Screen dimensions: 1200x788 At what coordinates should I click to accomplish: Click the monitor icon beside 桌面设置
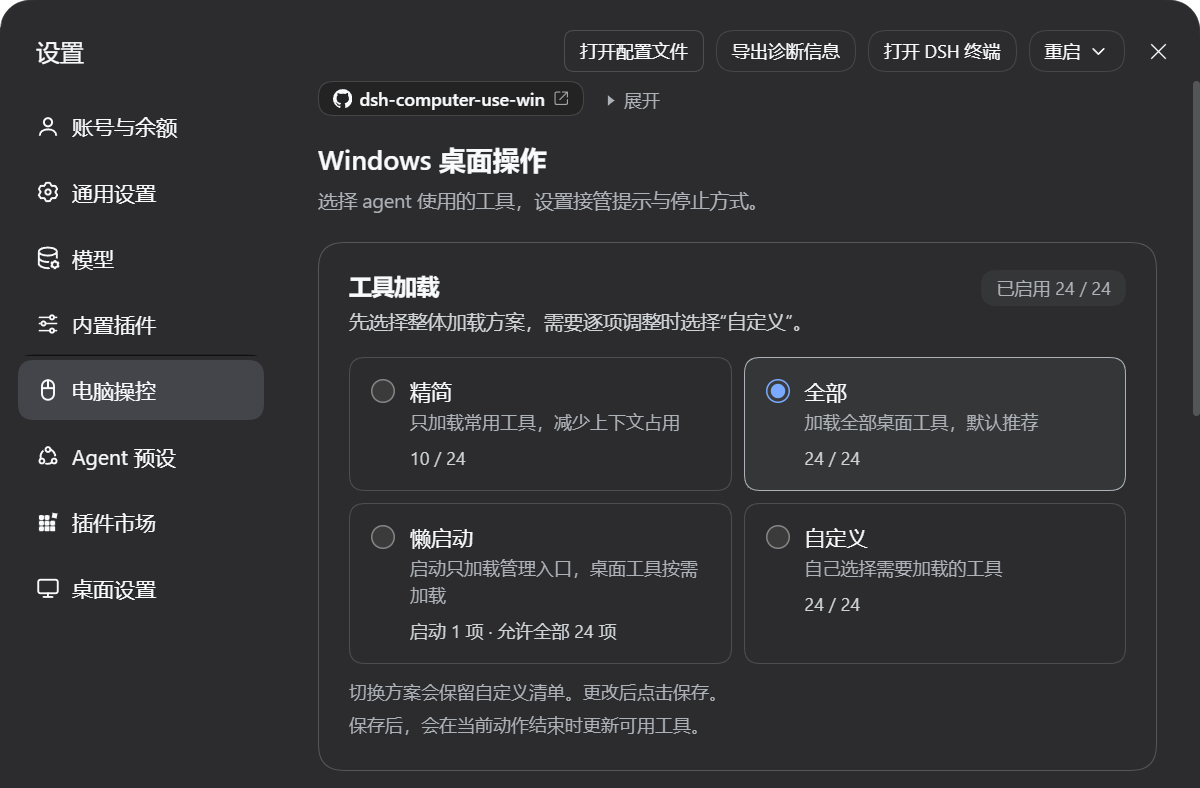[x=48, y=589]
